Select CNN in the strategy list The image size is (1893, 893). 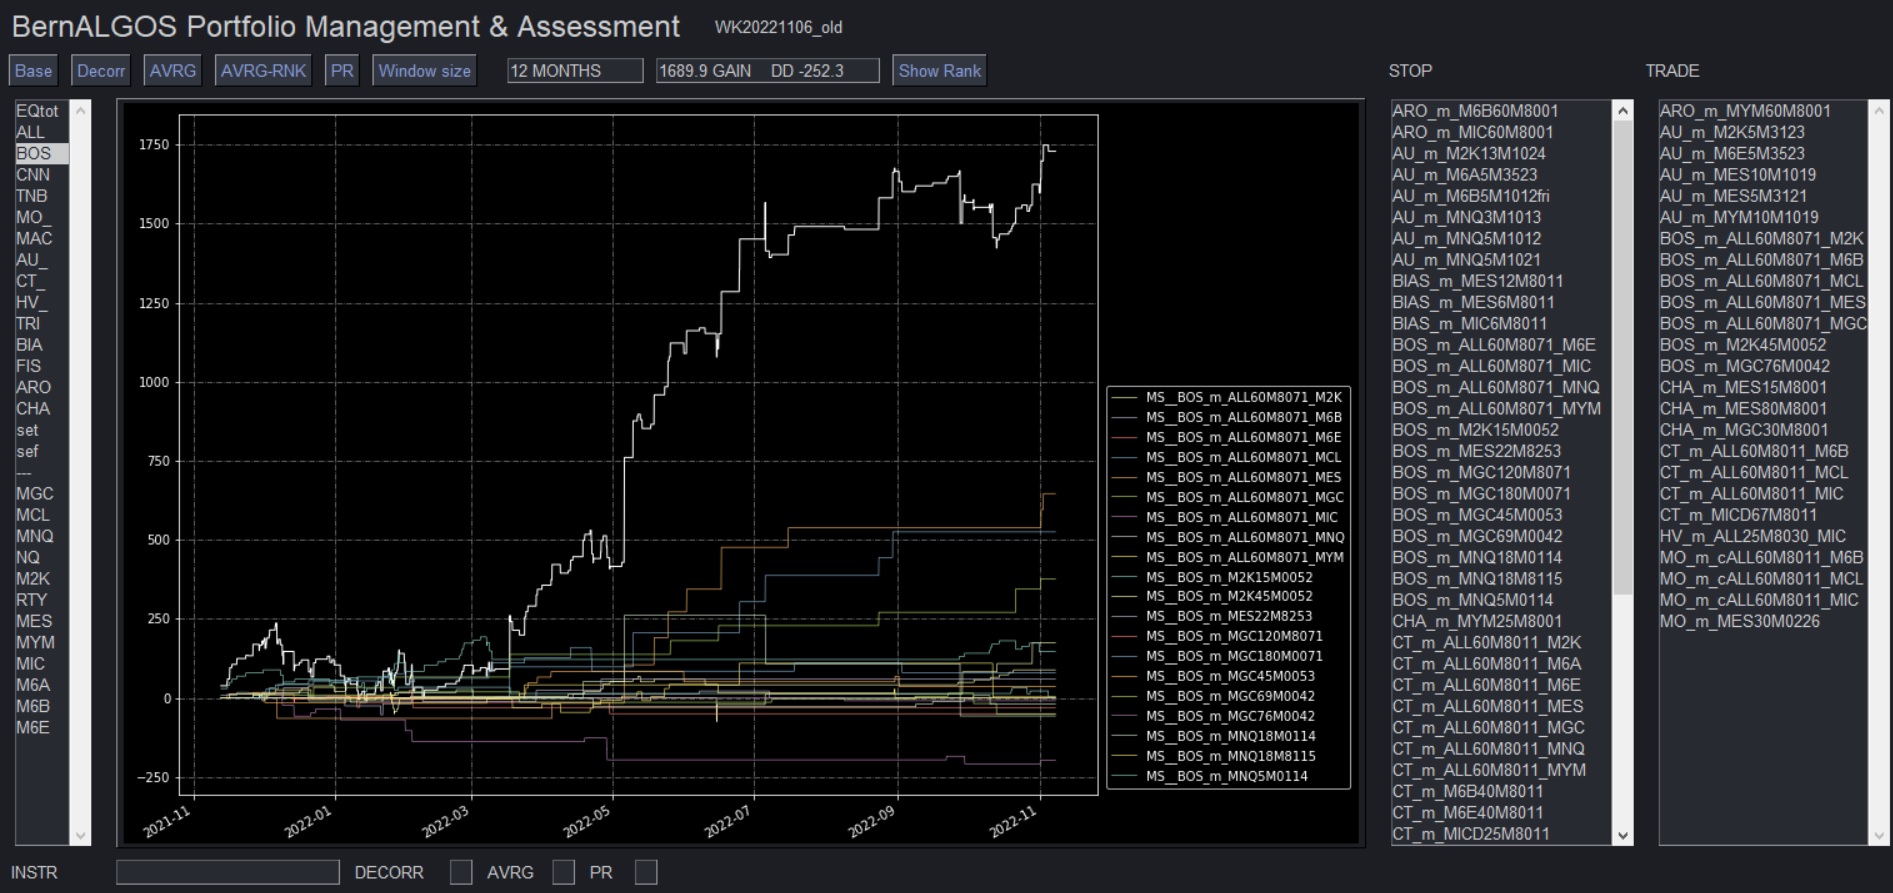[x=33, y=175]
